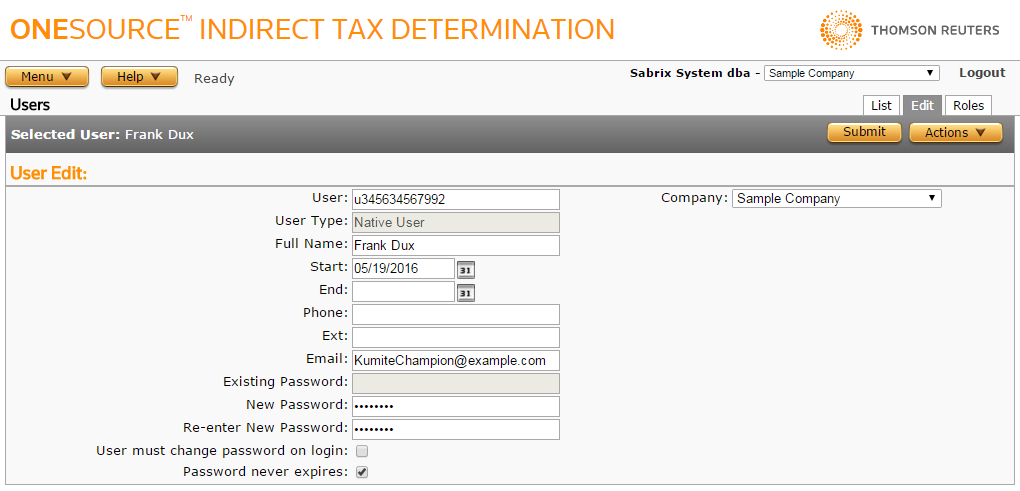Viewport: 1020px width, 491px height.
Task: Click the User ID text field
Action: [455, 199]
